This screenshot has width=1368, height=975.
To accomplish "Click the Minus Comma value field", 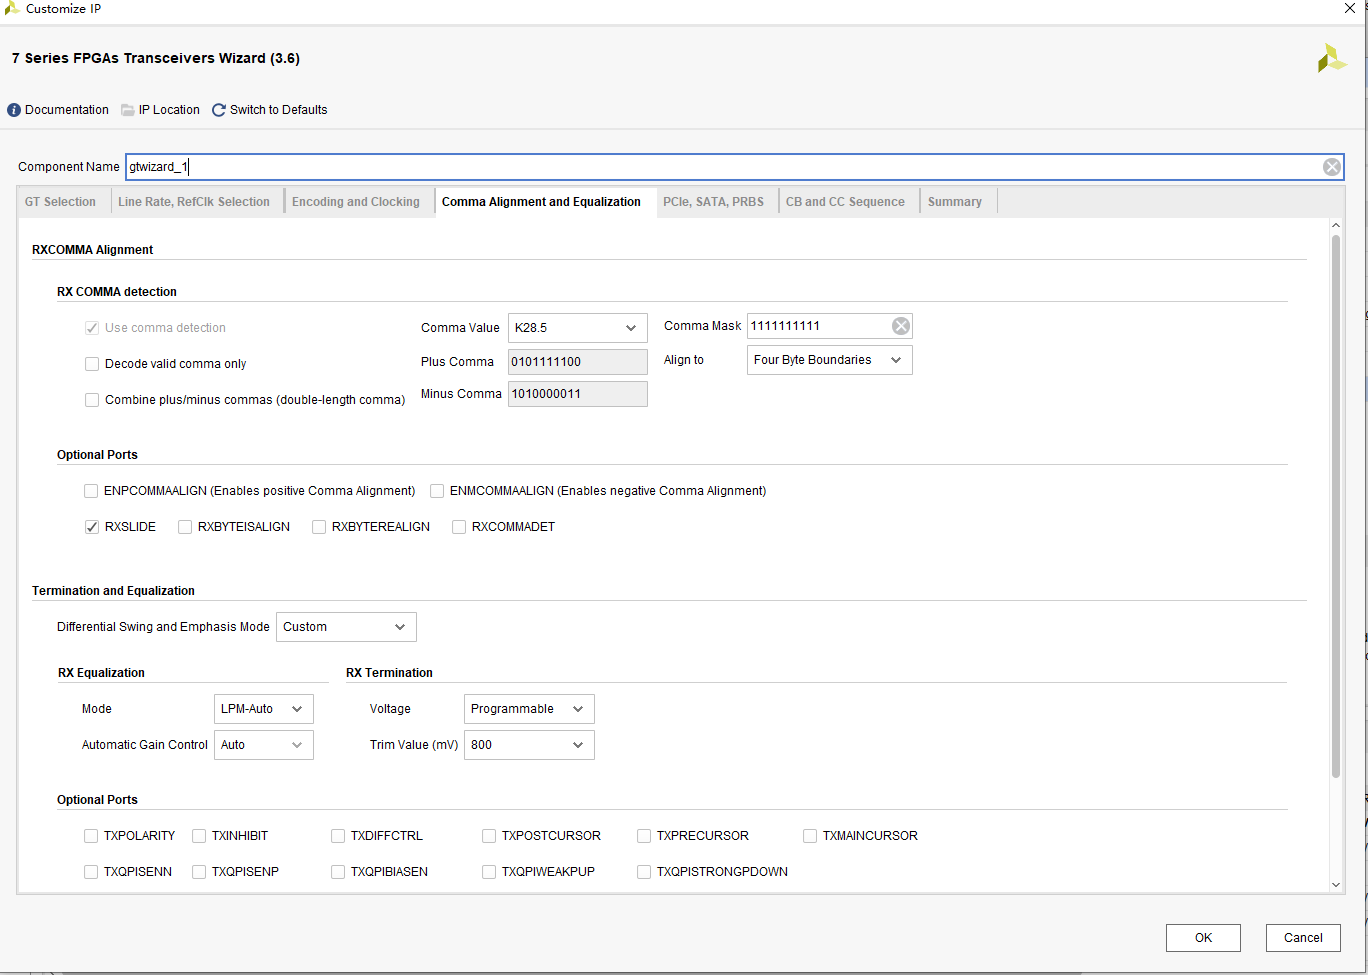I will 578,394.
